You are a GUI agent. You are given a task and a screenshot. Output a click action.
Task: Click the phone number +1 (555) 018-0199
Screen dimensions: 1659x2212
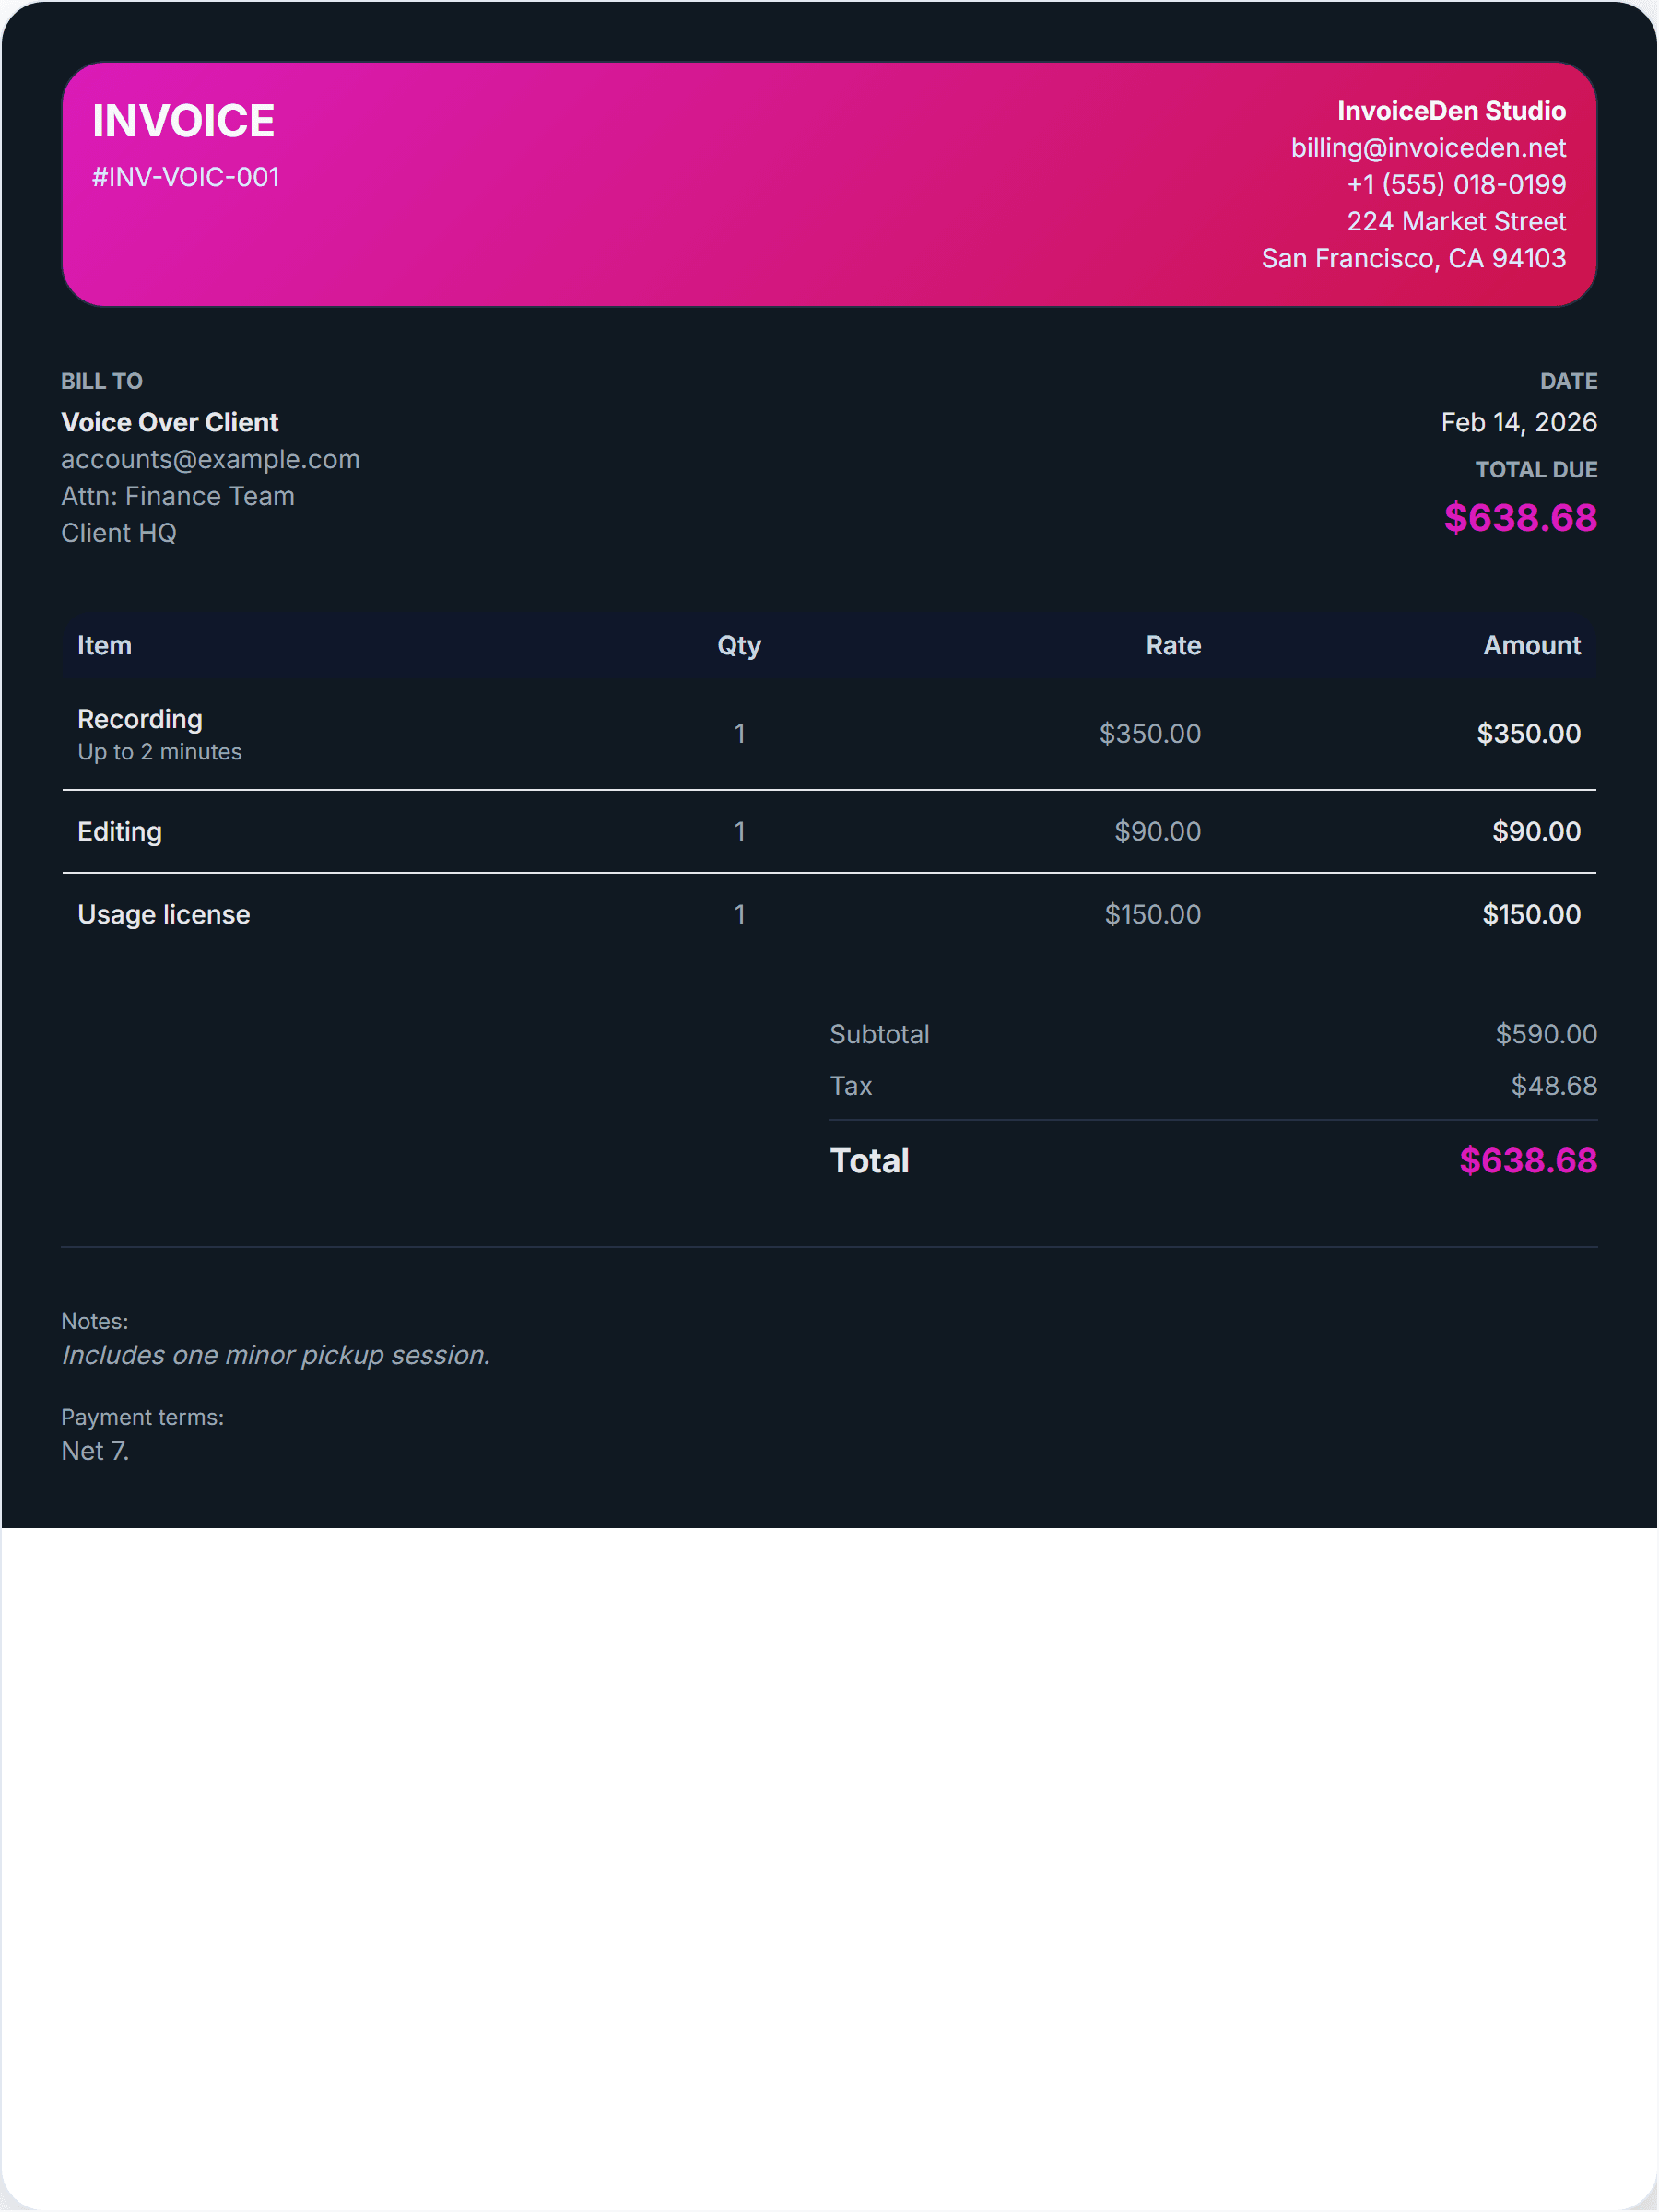[1455, 185]
